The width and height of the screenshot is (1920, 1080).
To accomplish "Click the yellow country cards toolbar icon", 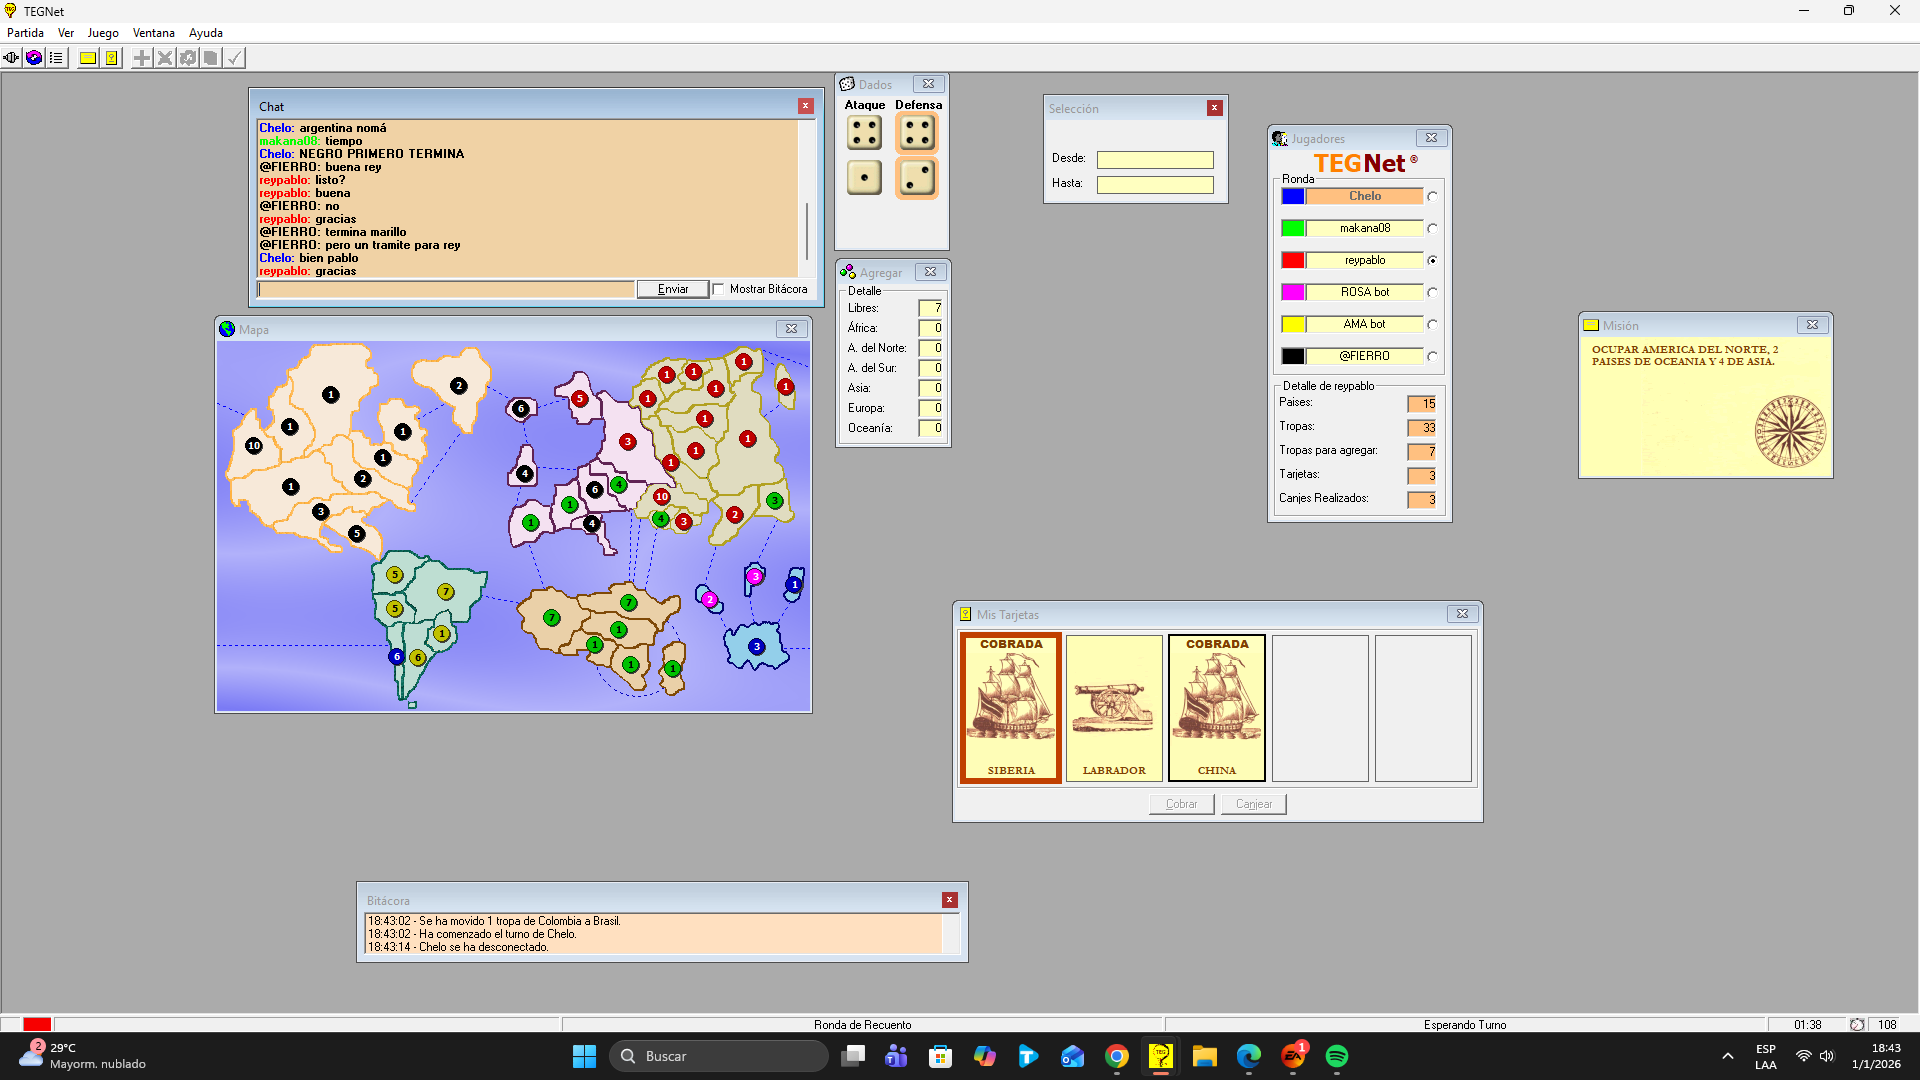I will tap(112, 58).
